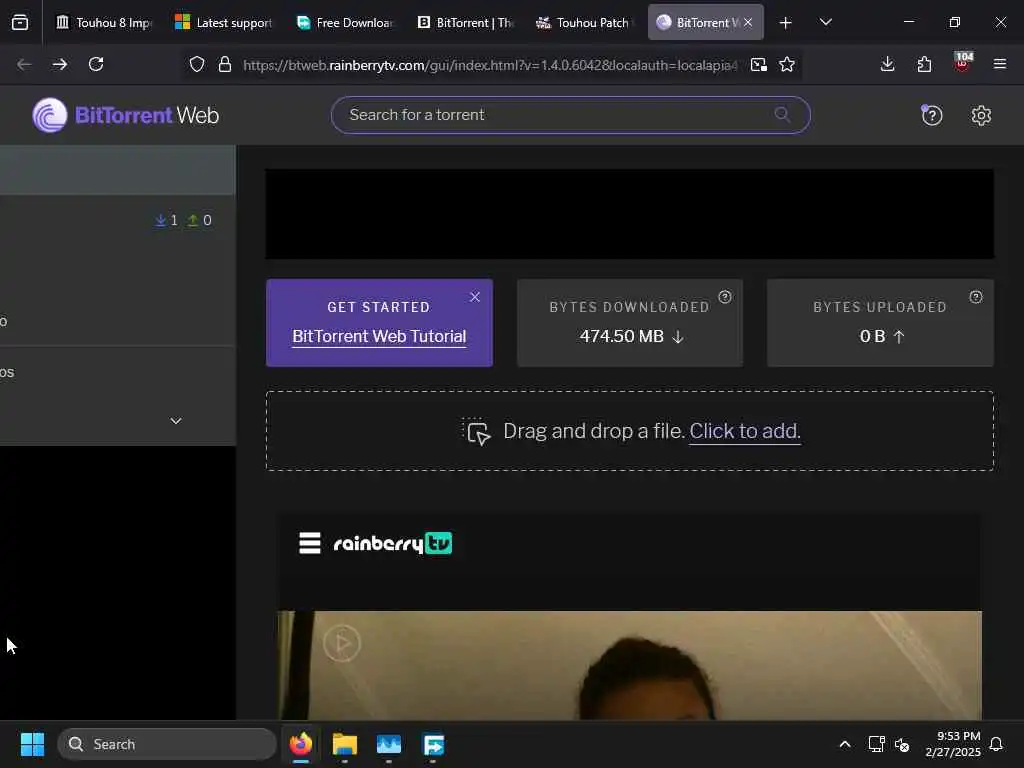The height and width of the screenshot is (768, 1024).
Task: Open the list all tabs dropdown
Action: [825, 22]
